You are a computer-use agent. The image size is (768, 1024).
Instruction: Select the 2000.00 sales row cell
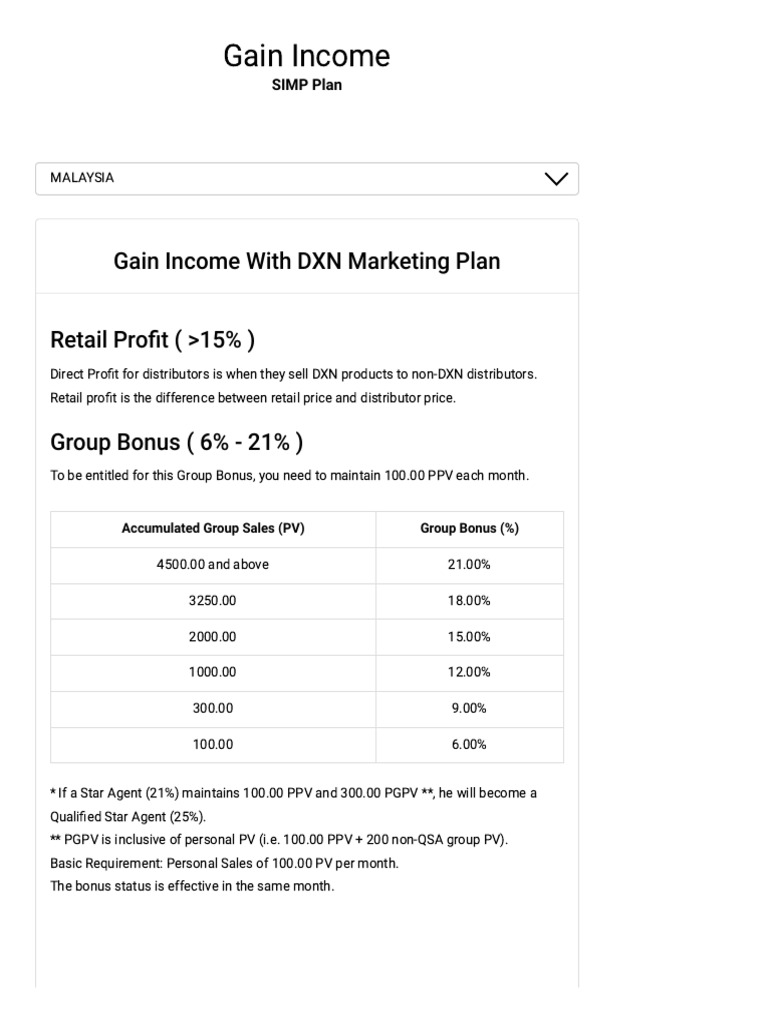[213, 637]
